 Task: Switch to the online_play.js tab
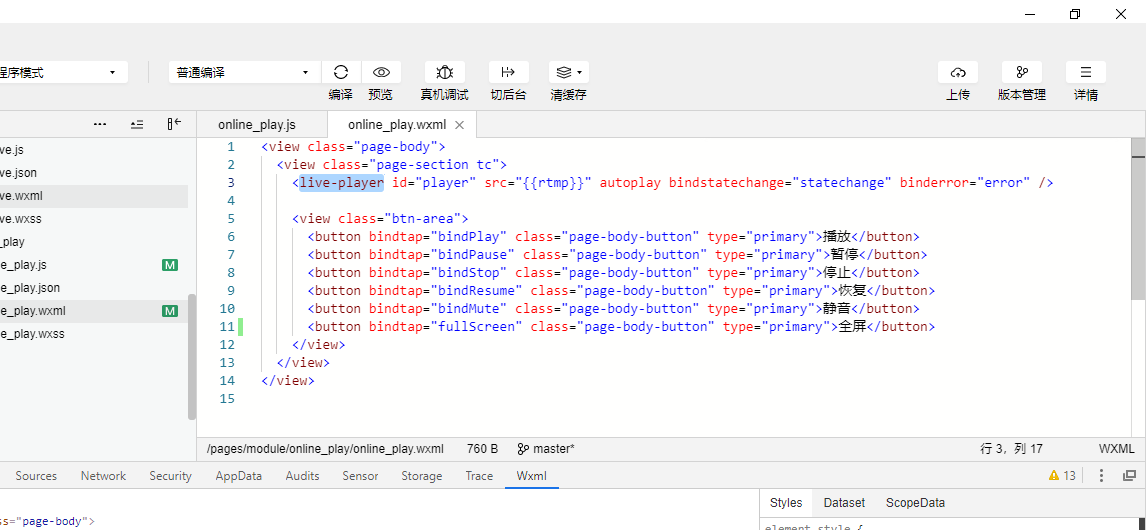257,125
